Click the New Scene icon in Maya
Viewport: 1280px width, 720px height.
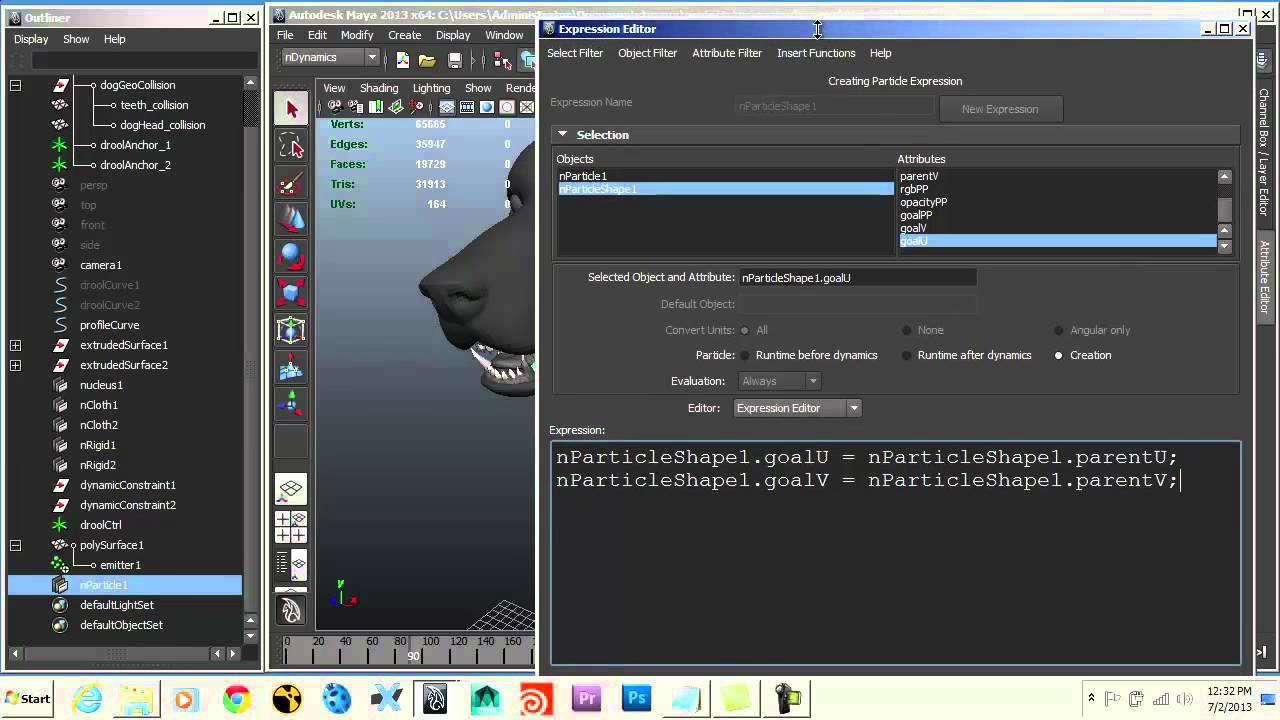(402, 59)
